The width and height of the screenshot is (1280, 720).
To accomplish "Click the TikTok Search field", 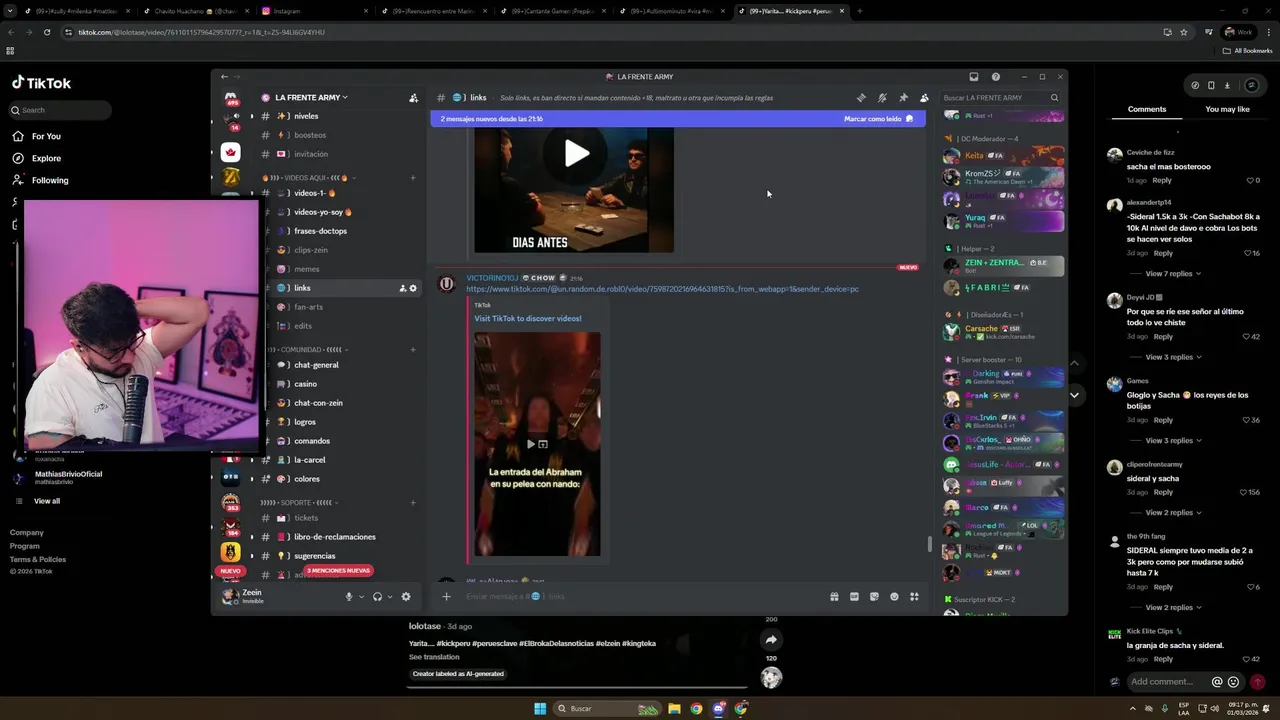I will point(60,110).
